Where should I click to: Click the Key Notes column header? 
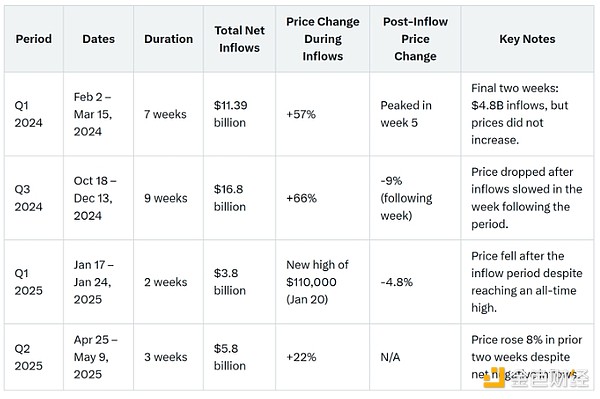(527, 39)
